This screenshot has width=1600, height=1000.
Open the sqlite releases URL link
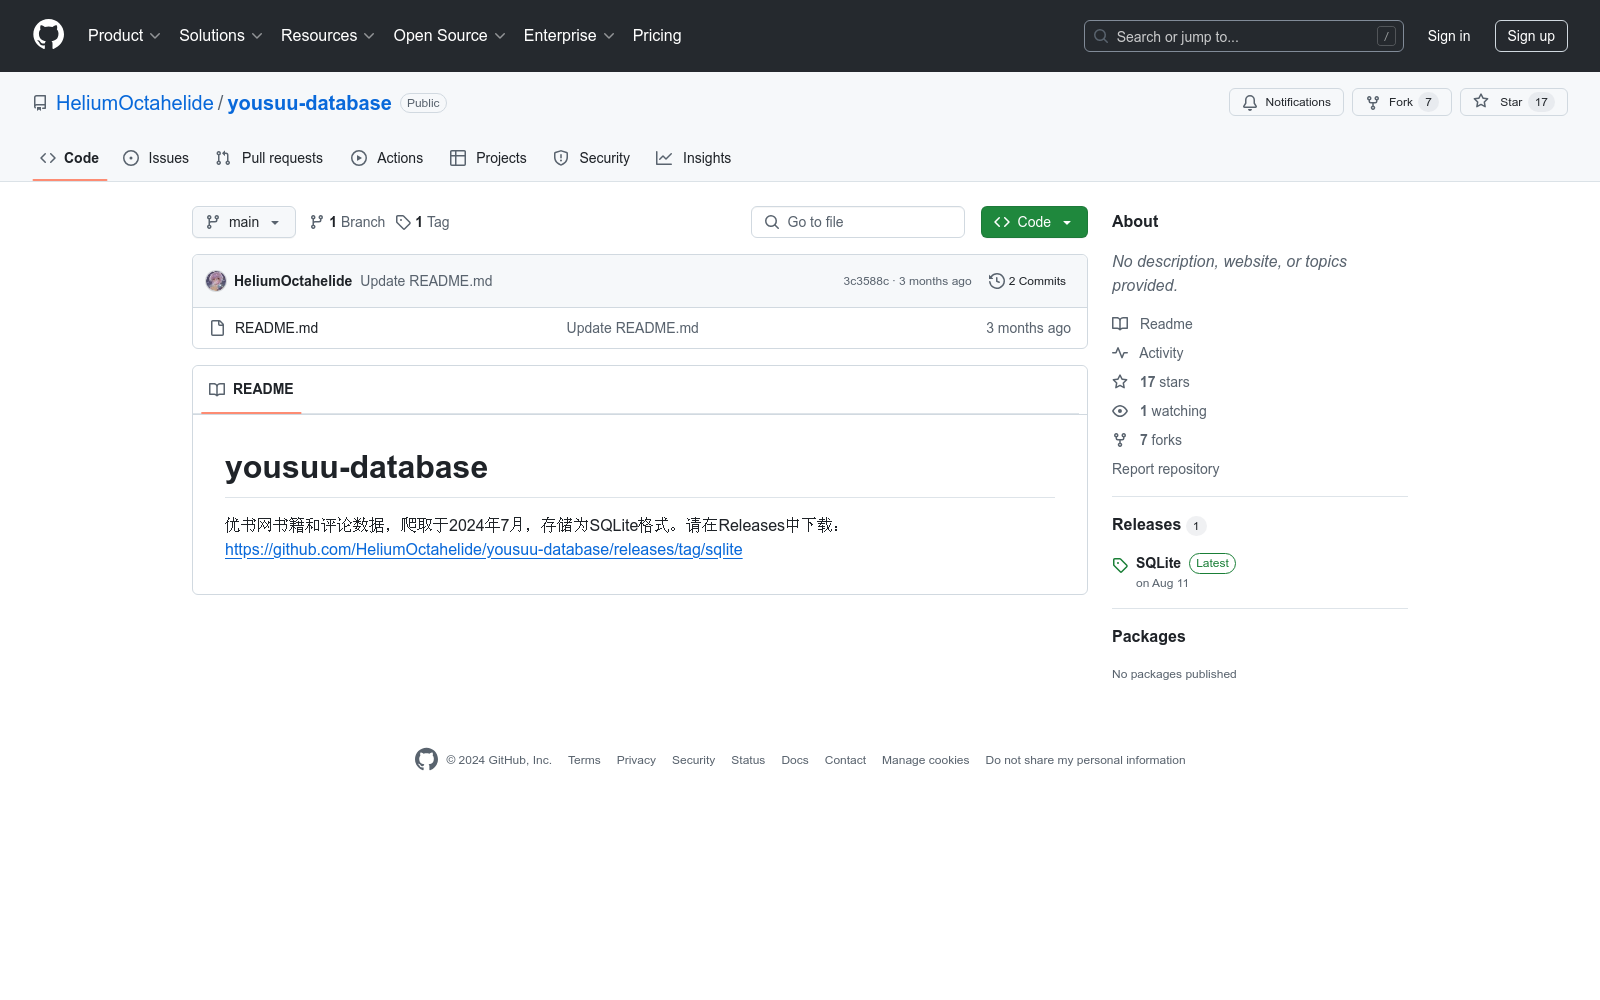[483, 550]
